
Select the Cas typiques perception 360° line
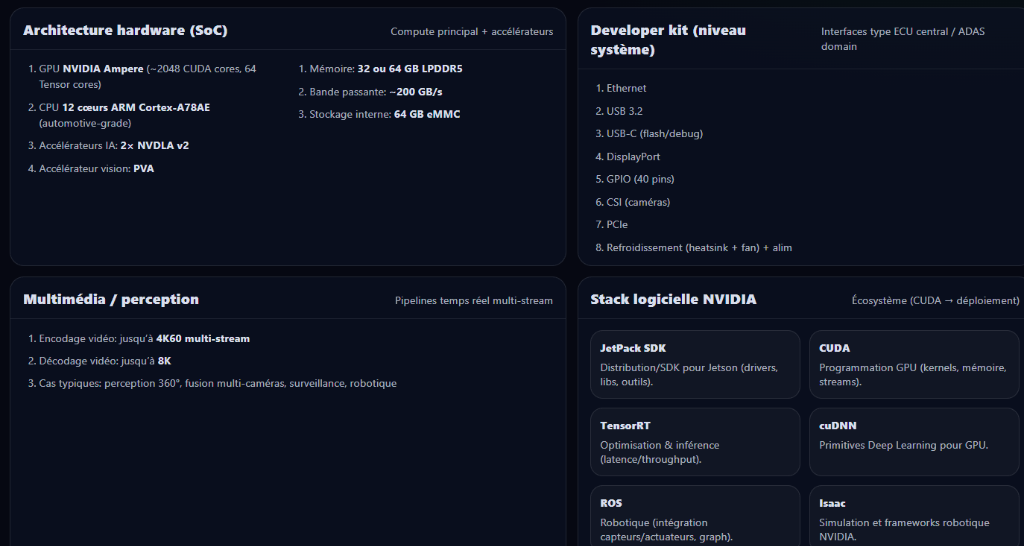pyautogui.click(x=212, y=383)
